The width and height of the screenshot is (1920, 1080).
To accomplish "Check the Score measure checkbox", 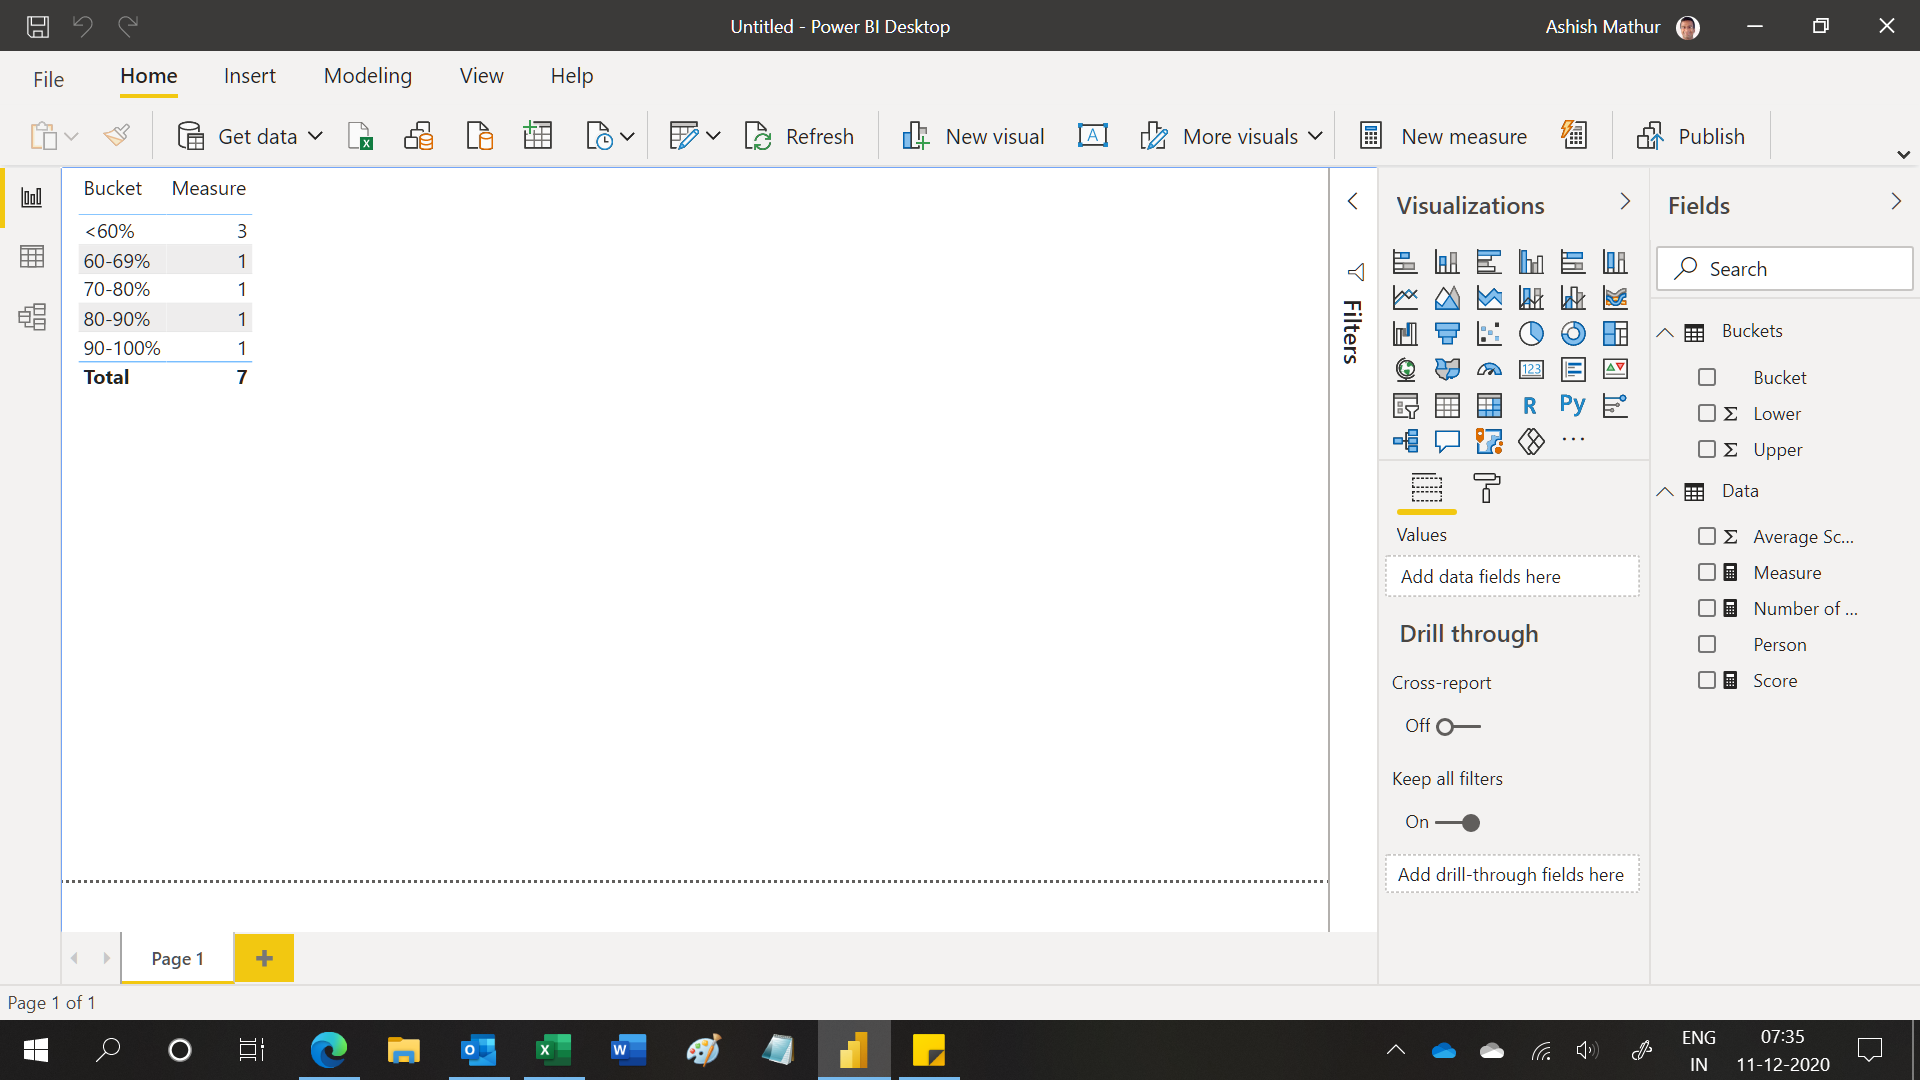I will point(1707,680).
